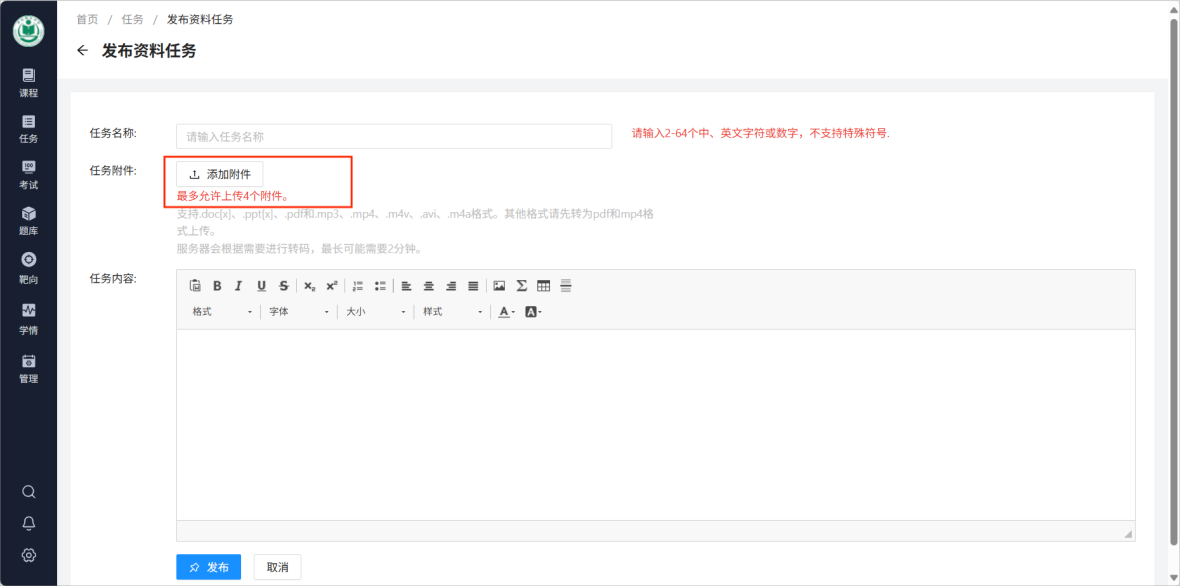Open 题库 in the sidebar
Viewport: 1180px width, 586px height.
[x=29, y=221]
